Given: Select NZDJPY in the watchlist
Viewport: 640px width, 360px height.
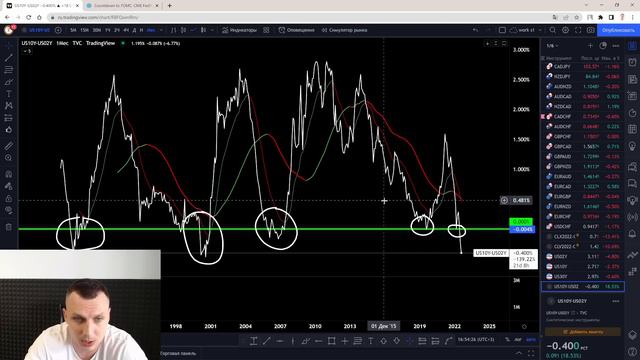Looking at the screenshot, I should pyautogui.click(x=583, y=76).
